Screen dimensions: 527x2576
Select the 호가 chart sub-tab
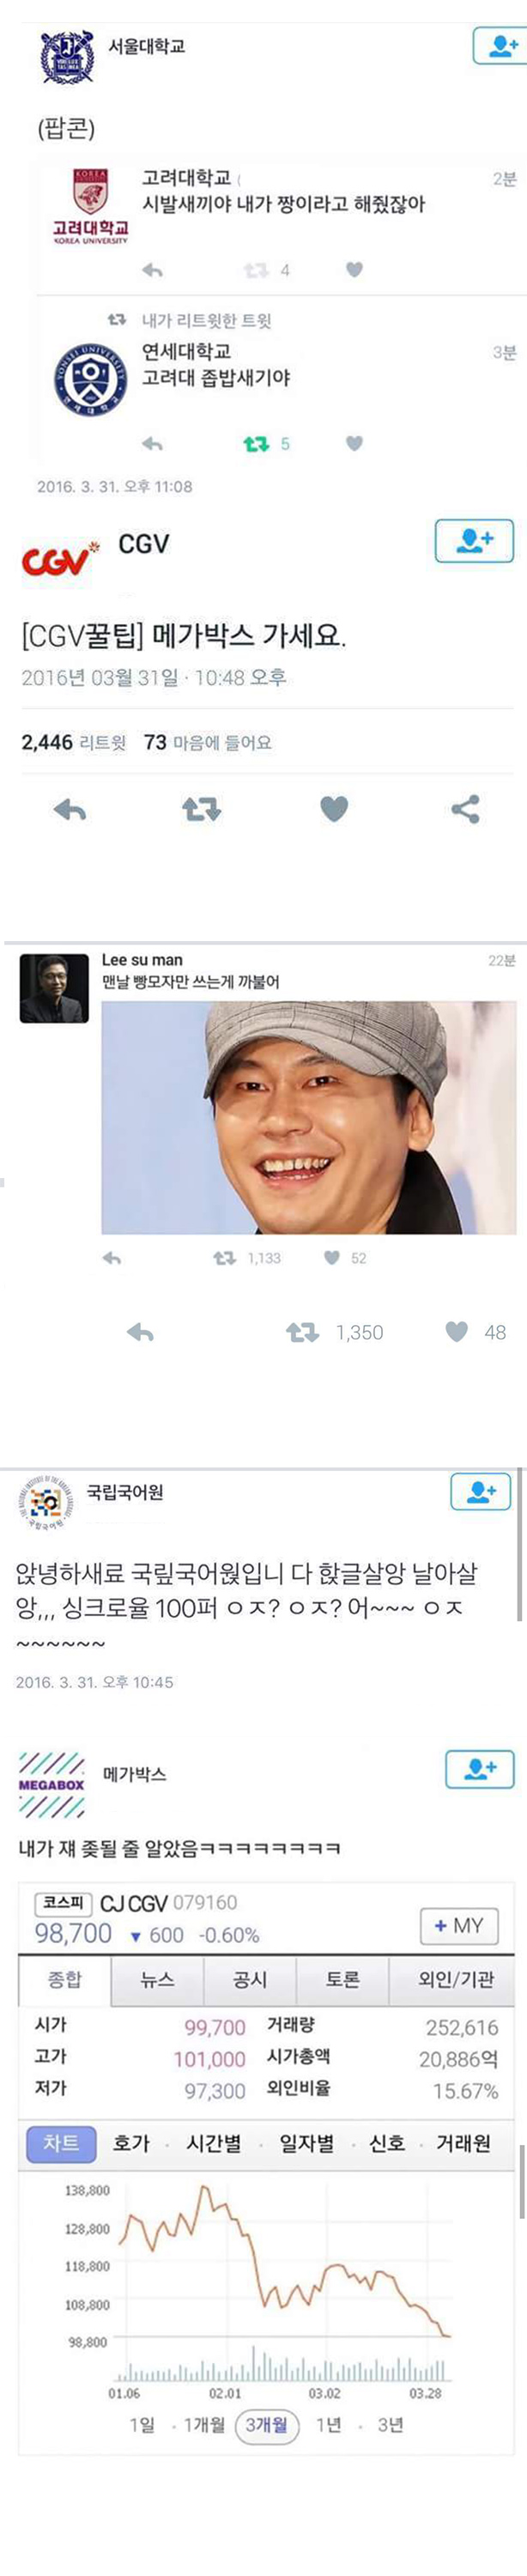(x=131, y=2143)
